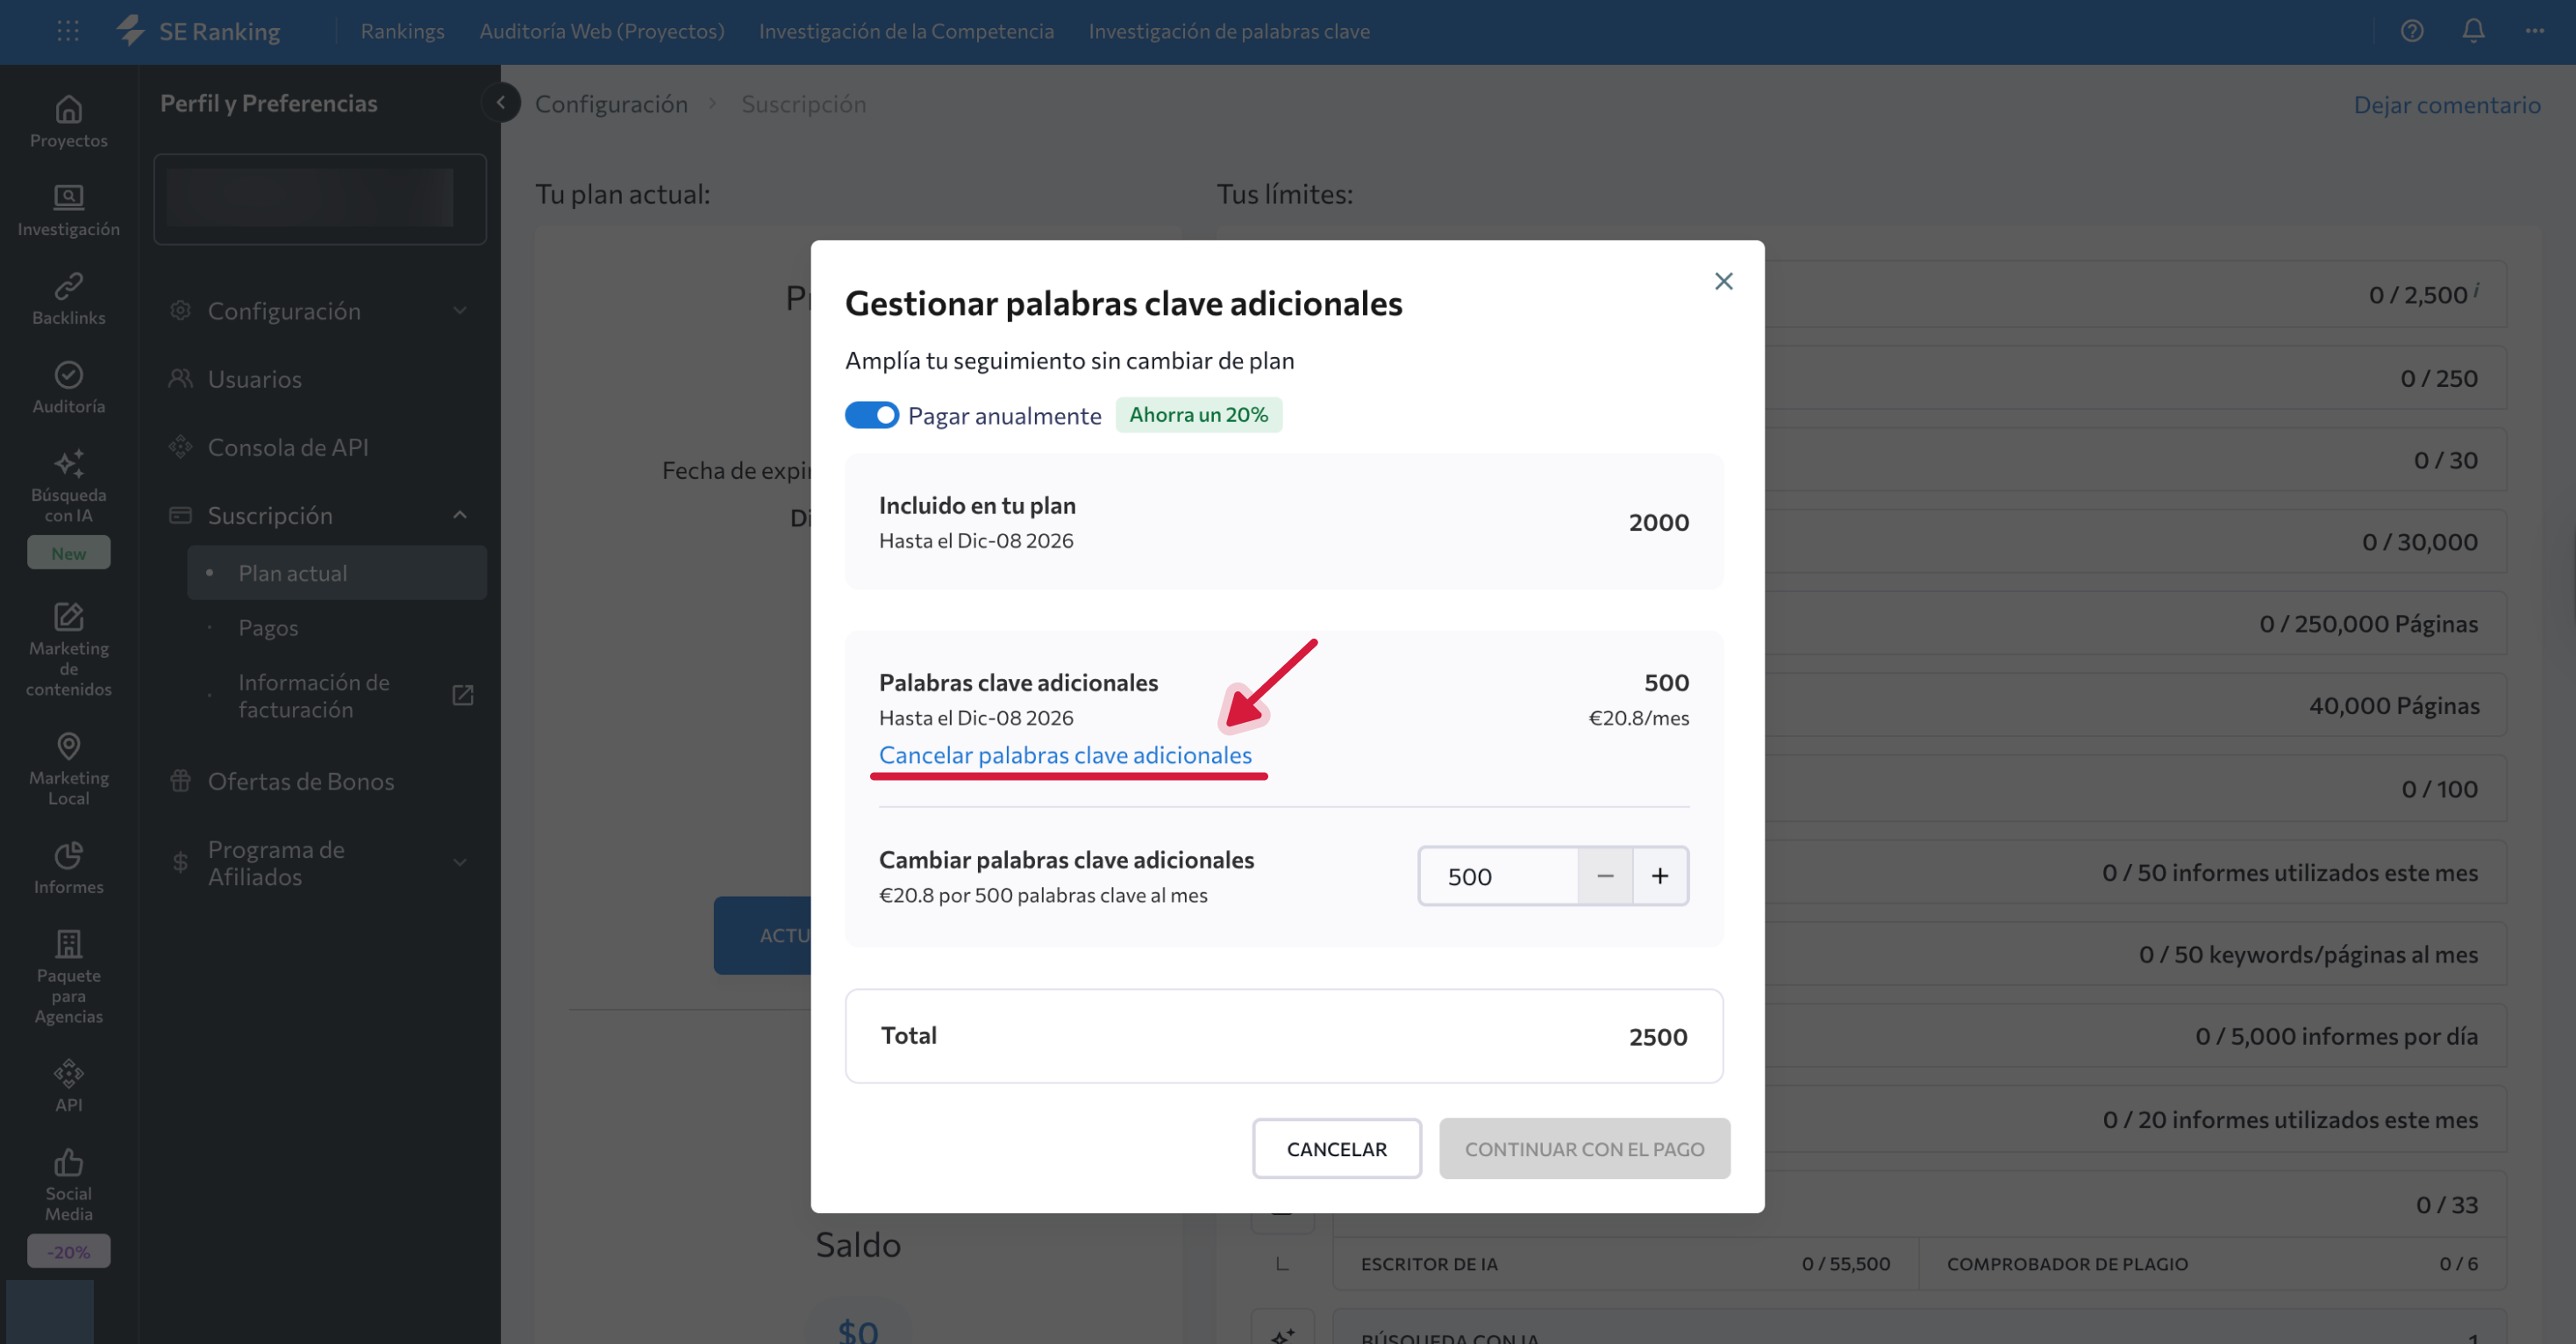2576x1344 pixels.
Task: Open Marketing Local pin icon
Action: pos(68,746)
